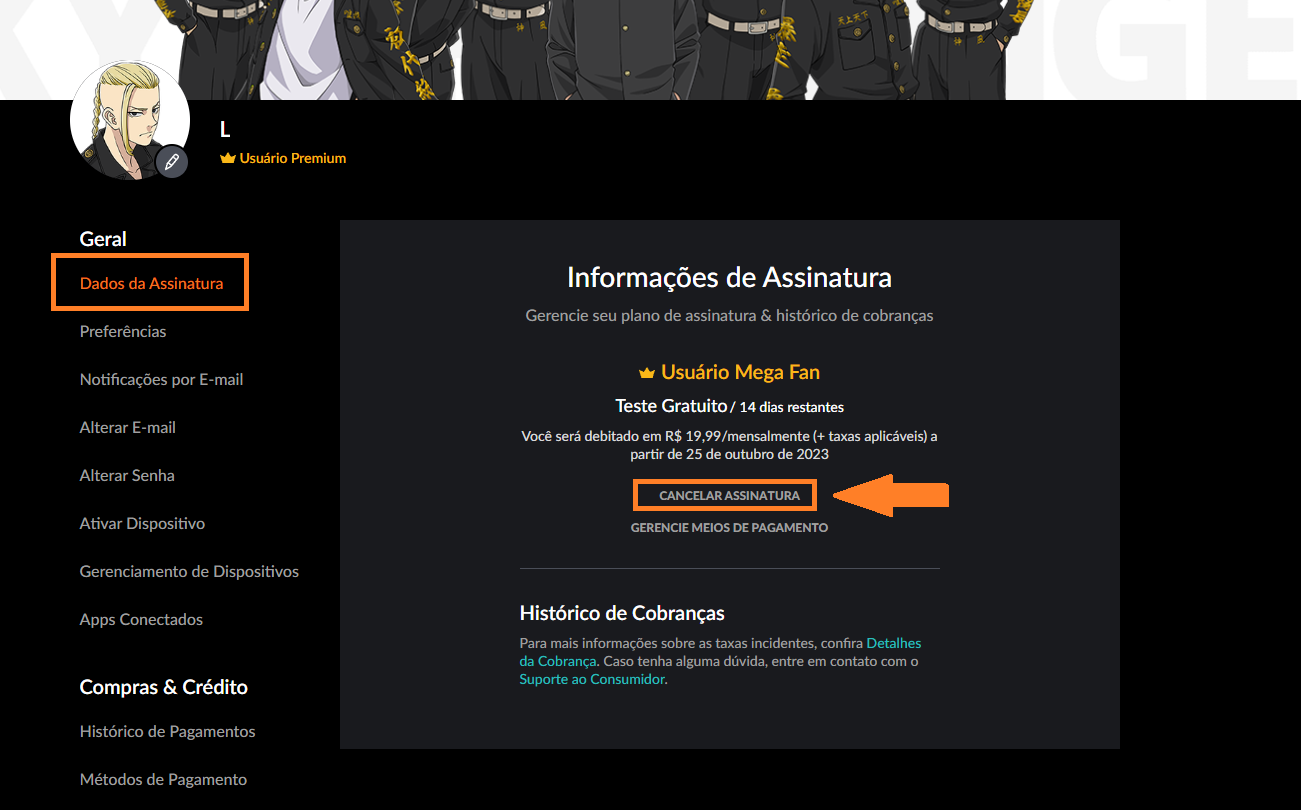The width and height of the screenshot is (1301, 810).
Task: Select Alterar E-mail option
Action: coord(128,427)
